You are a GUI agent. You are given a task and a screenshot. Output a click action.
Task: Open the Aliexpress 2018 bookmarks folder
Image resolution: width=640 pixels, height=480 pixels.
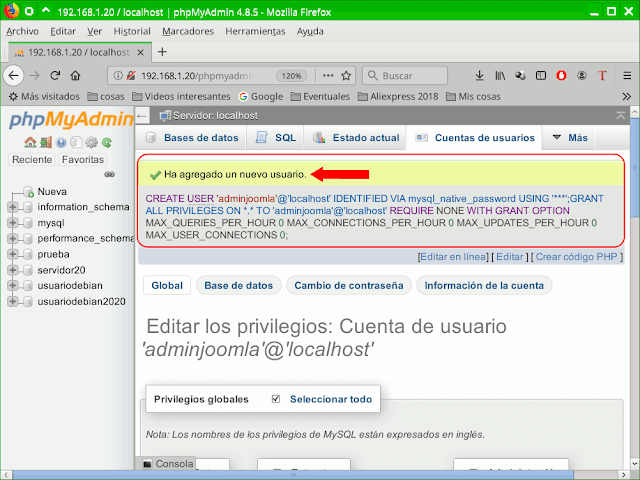coord(398,96)
